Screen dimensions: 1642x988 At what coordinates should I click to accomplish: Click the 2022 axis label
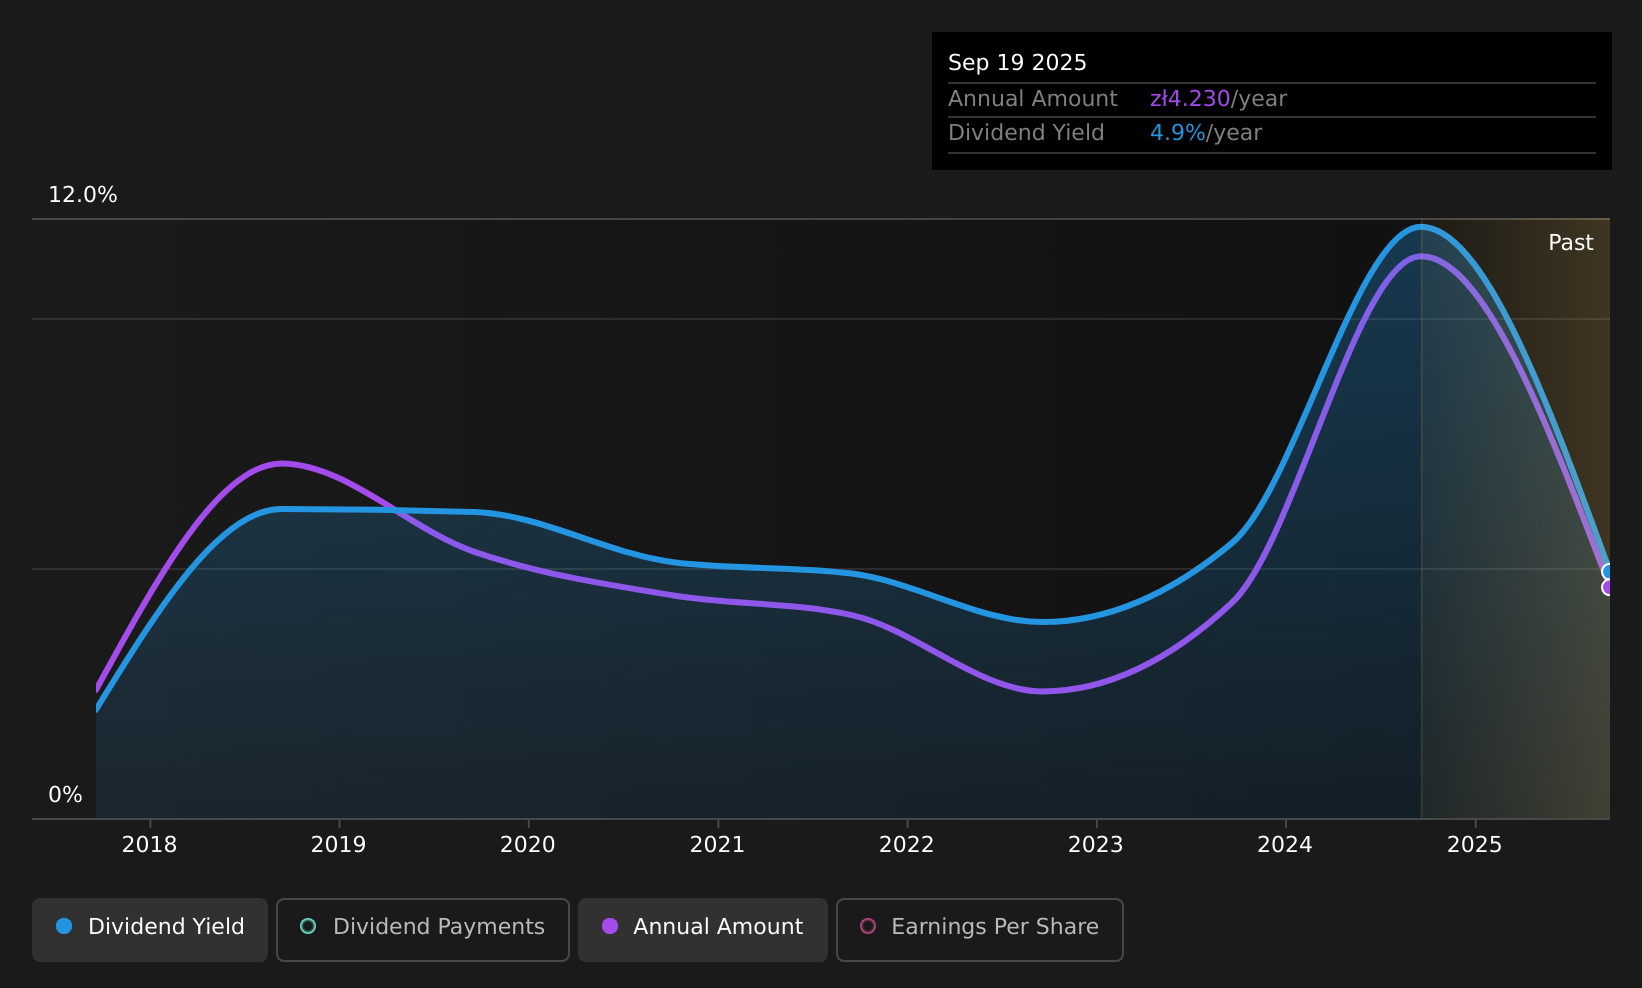pyautogui.click(x=907, y=845)
